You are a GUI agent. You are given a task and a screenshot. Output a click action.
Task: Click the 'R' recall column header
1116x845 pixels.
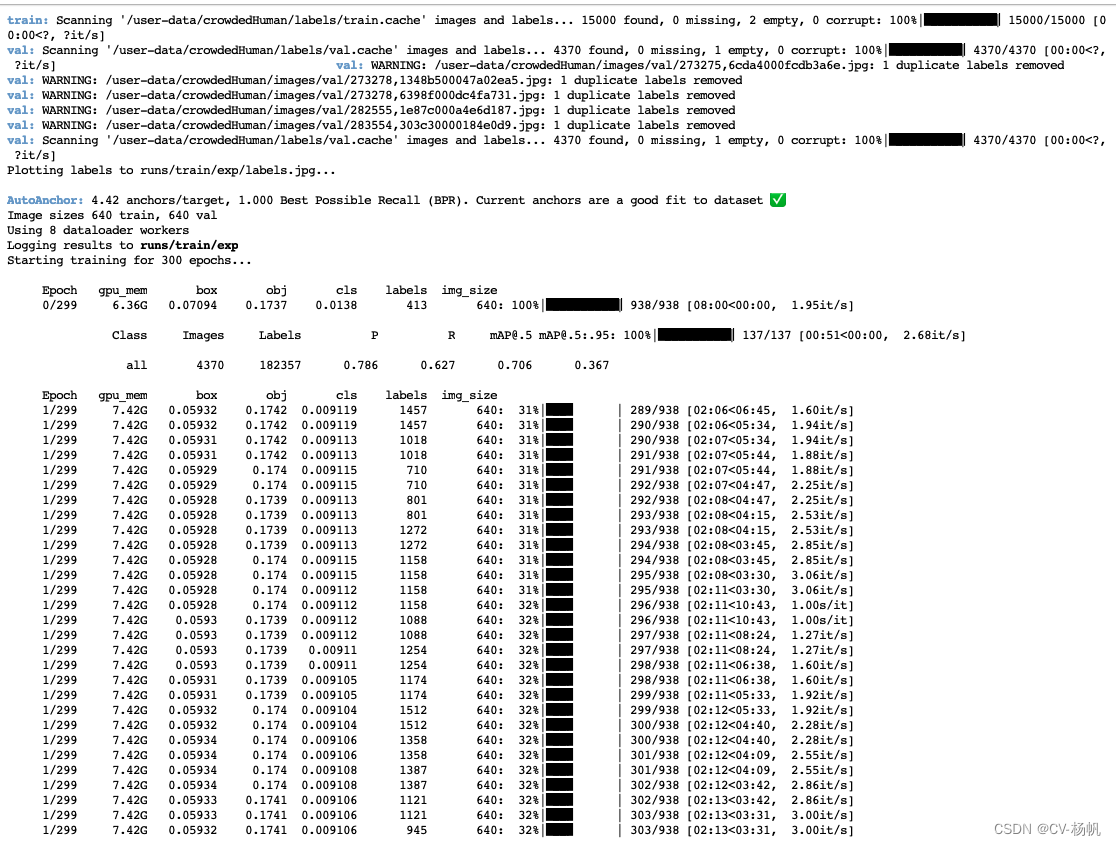pyautogui.click(x=451, y=335)
